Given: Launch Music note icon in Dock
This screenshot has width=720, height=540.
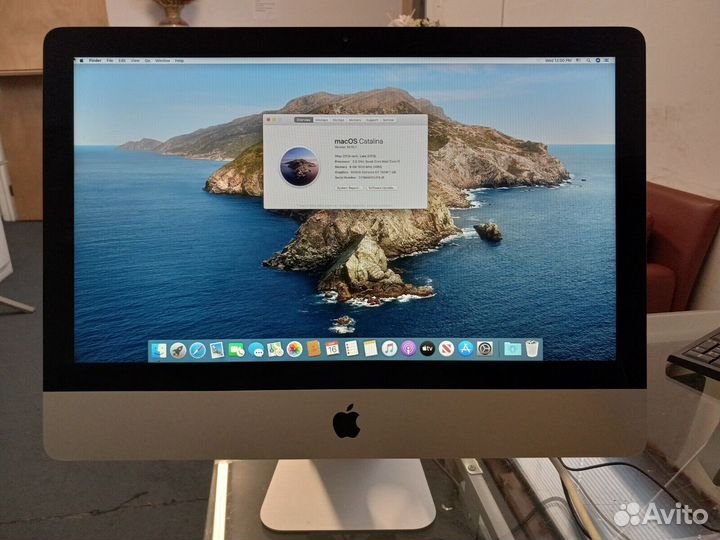Looking at the screenshot, I should (389, 349).
